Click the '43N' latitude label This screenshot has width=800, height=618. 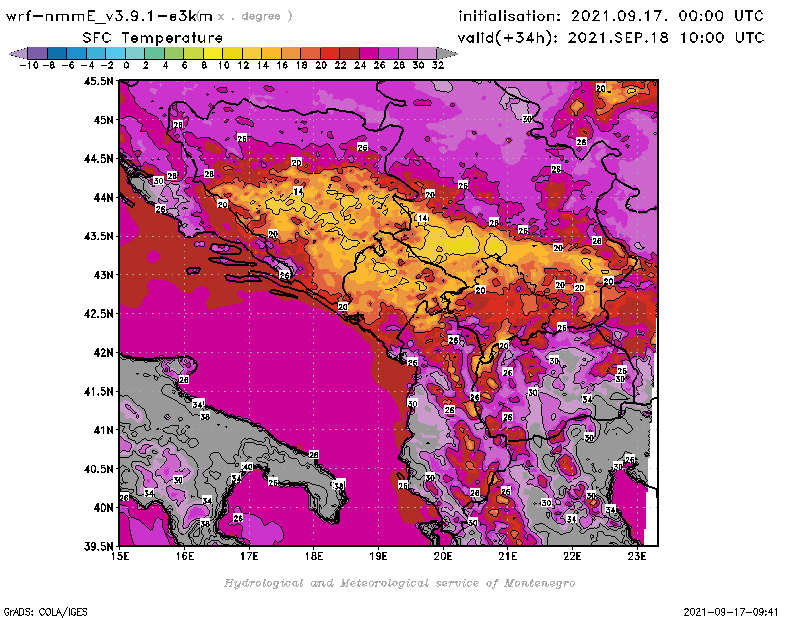pos(103,275)
